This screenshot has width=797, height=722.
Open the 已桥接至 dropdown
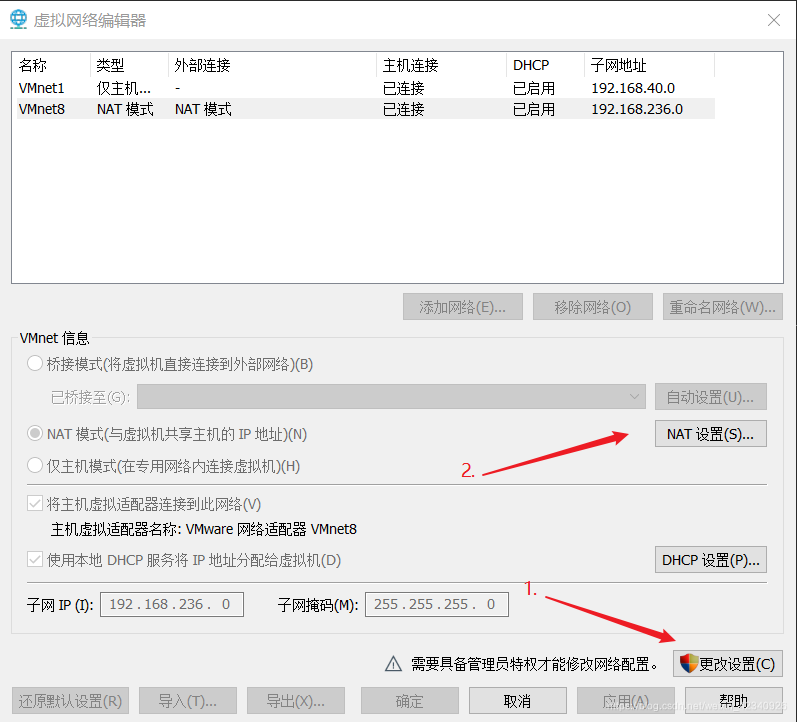coord(391,397)
